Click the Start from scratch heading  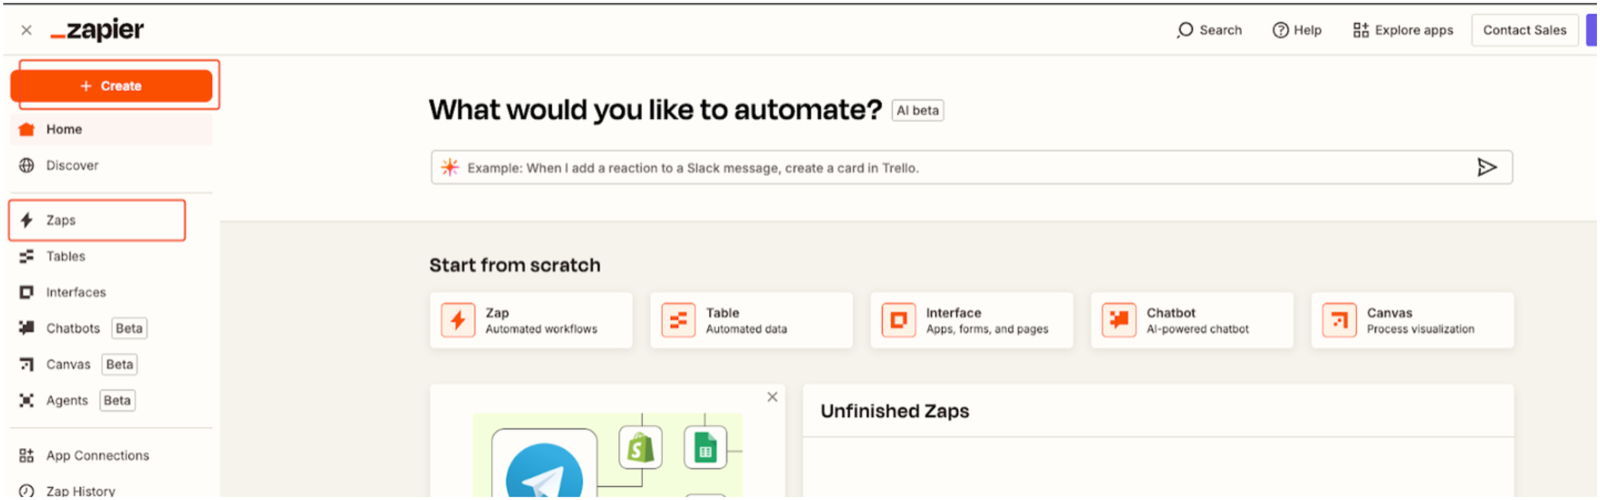[515, 265]
